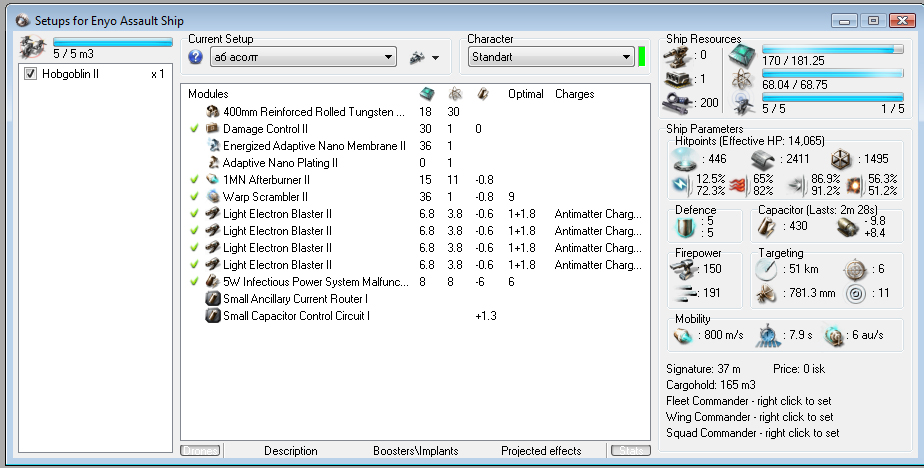Switch to the Drones tab

[x=200, y=451]
